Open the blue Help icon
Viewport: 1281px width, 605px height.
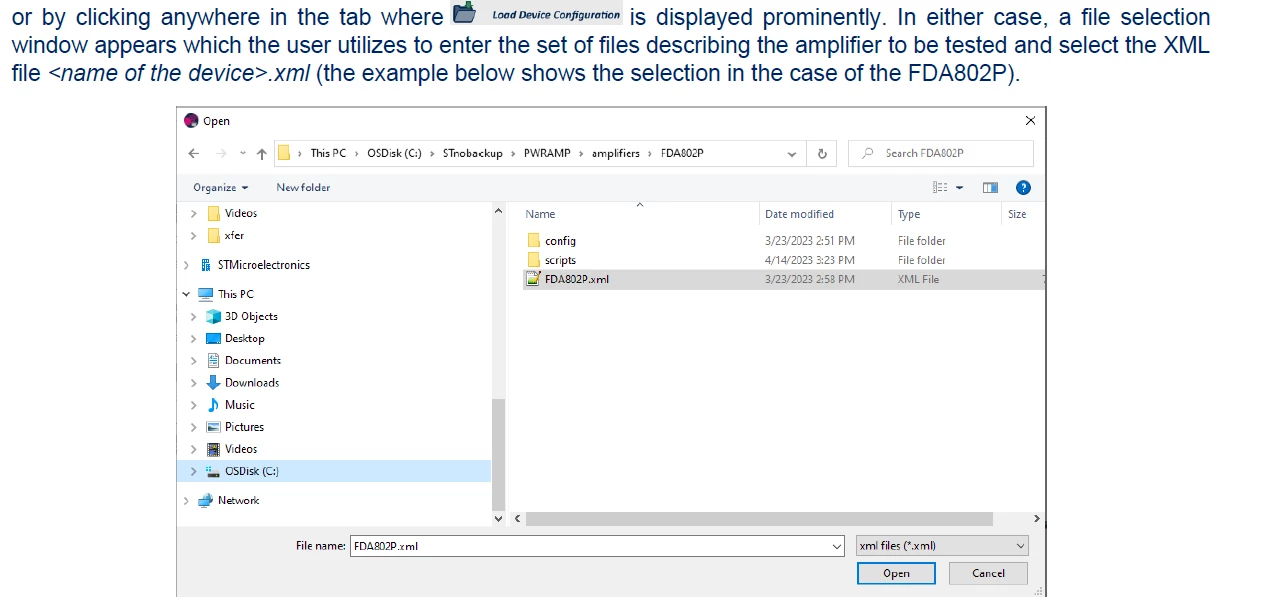[1022, 187]
